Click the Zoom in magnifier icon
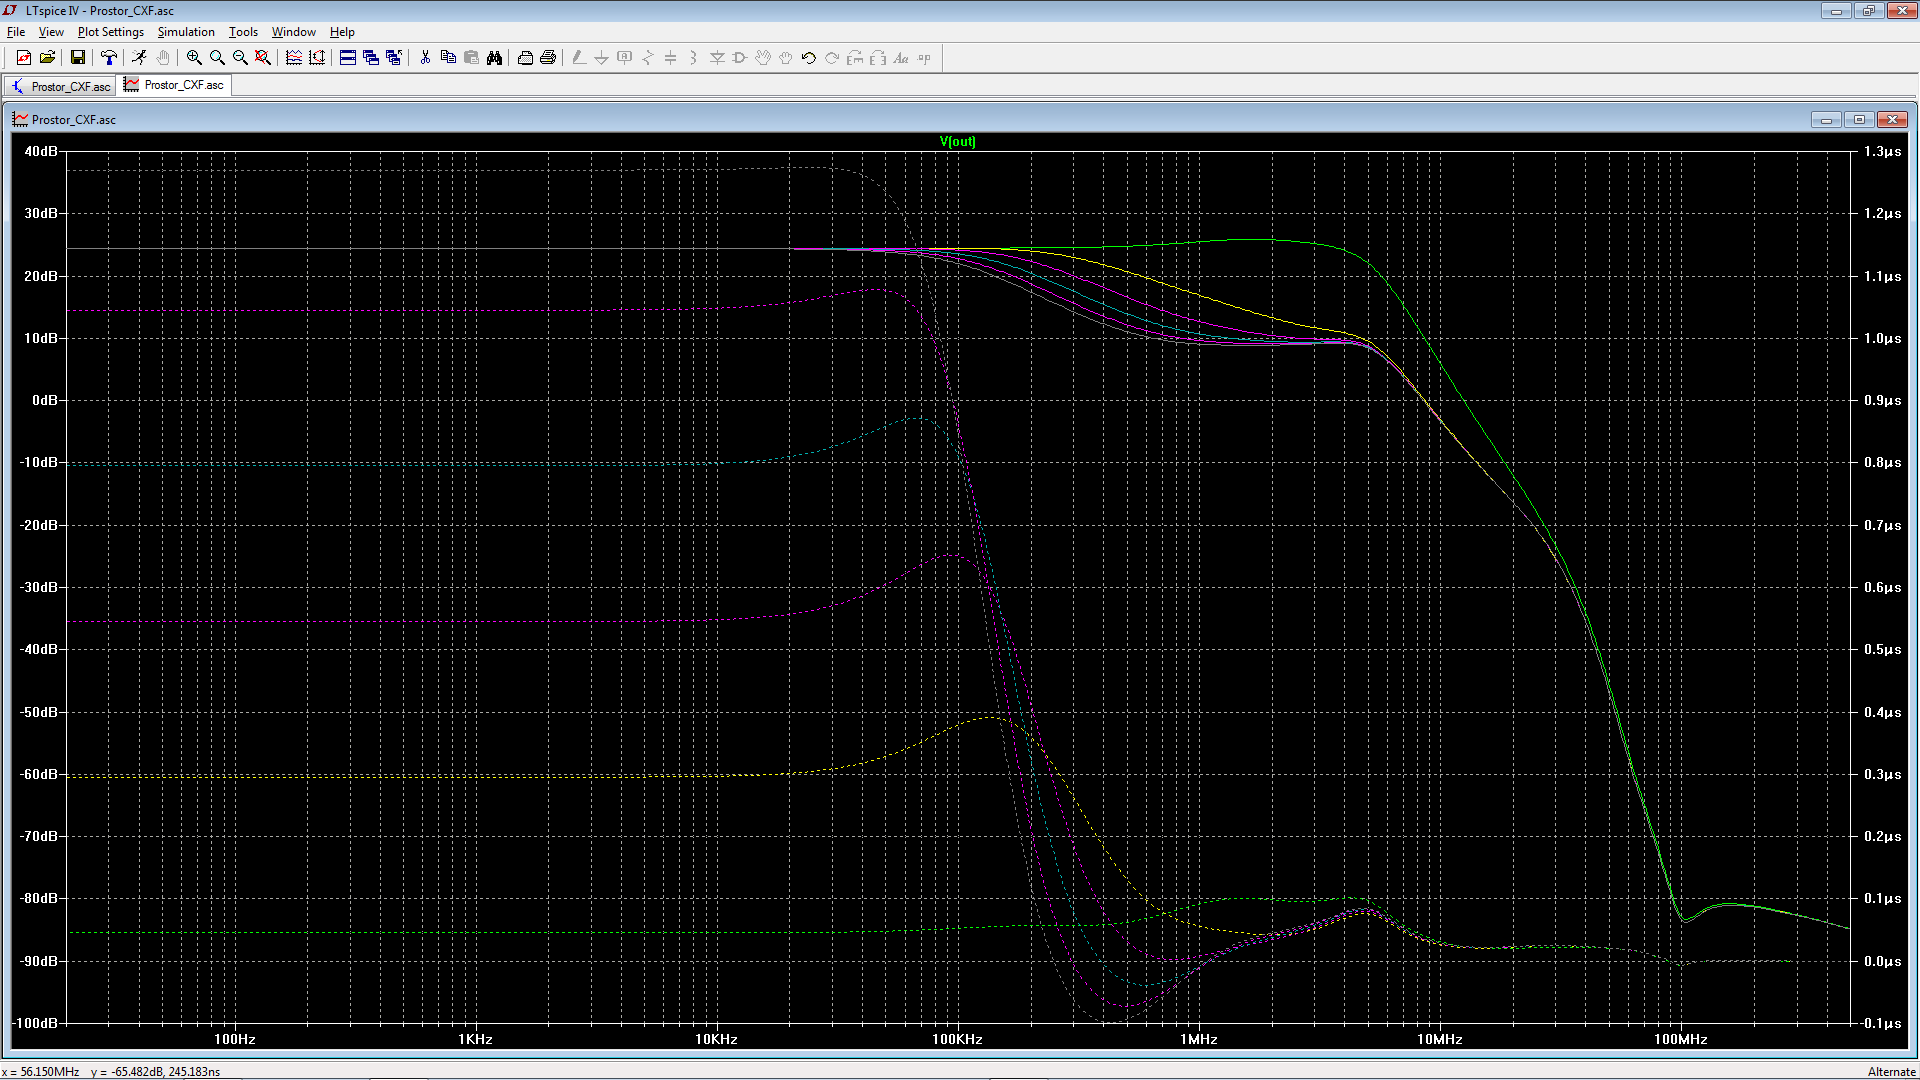The width and height of the screenshot is (1920, 1080). (194, 58)
